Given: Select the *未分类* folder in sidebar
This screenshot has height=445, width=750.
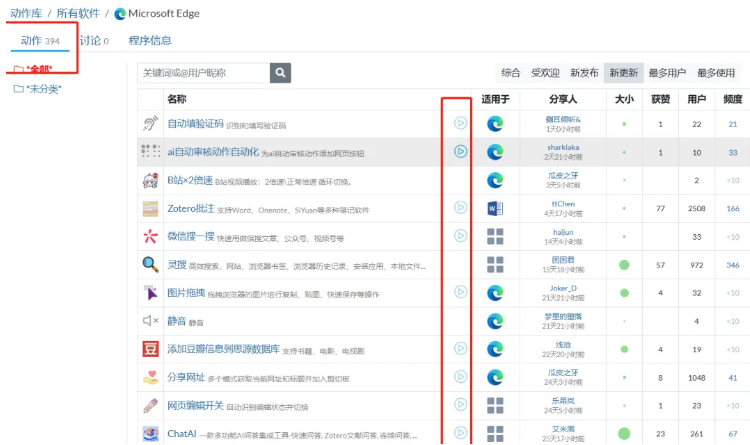Looking at the screenshot, I should (x=38, y=89).
